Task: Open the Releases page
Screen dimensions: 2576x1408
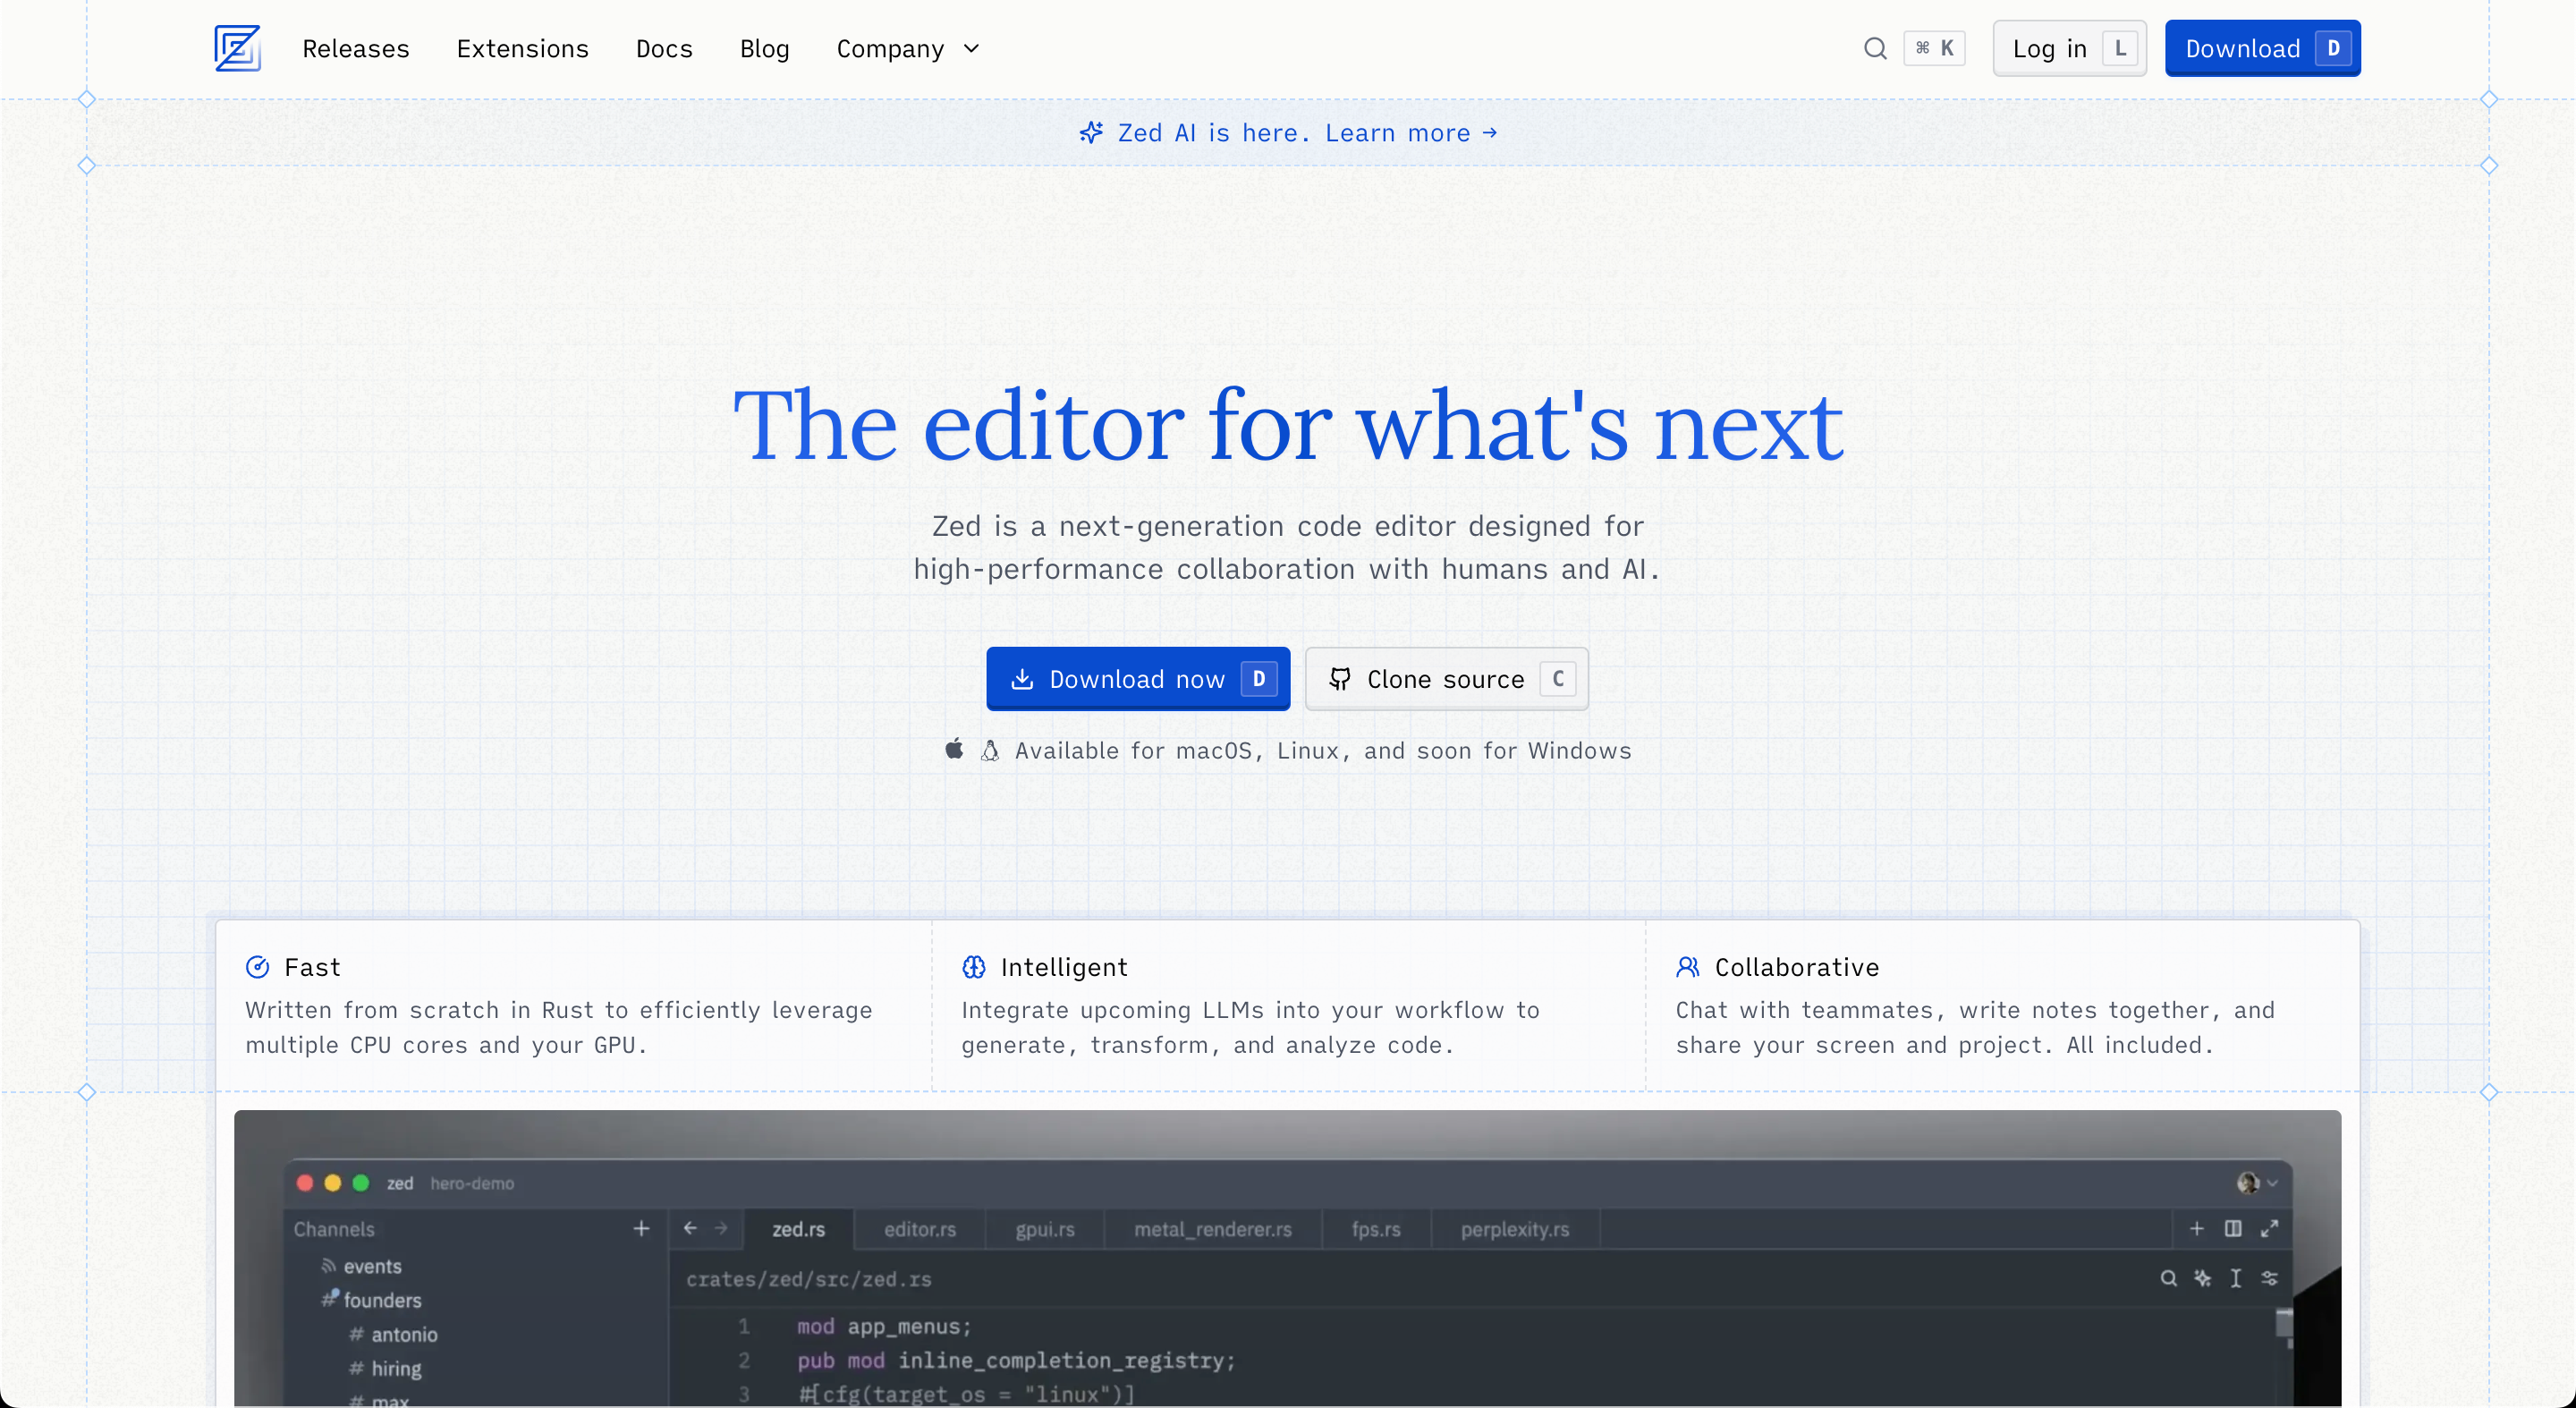Action: pos(355,48)
